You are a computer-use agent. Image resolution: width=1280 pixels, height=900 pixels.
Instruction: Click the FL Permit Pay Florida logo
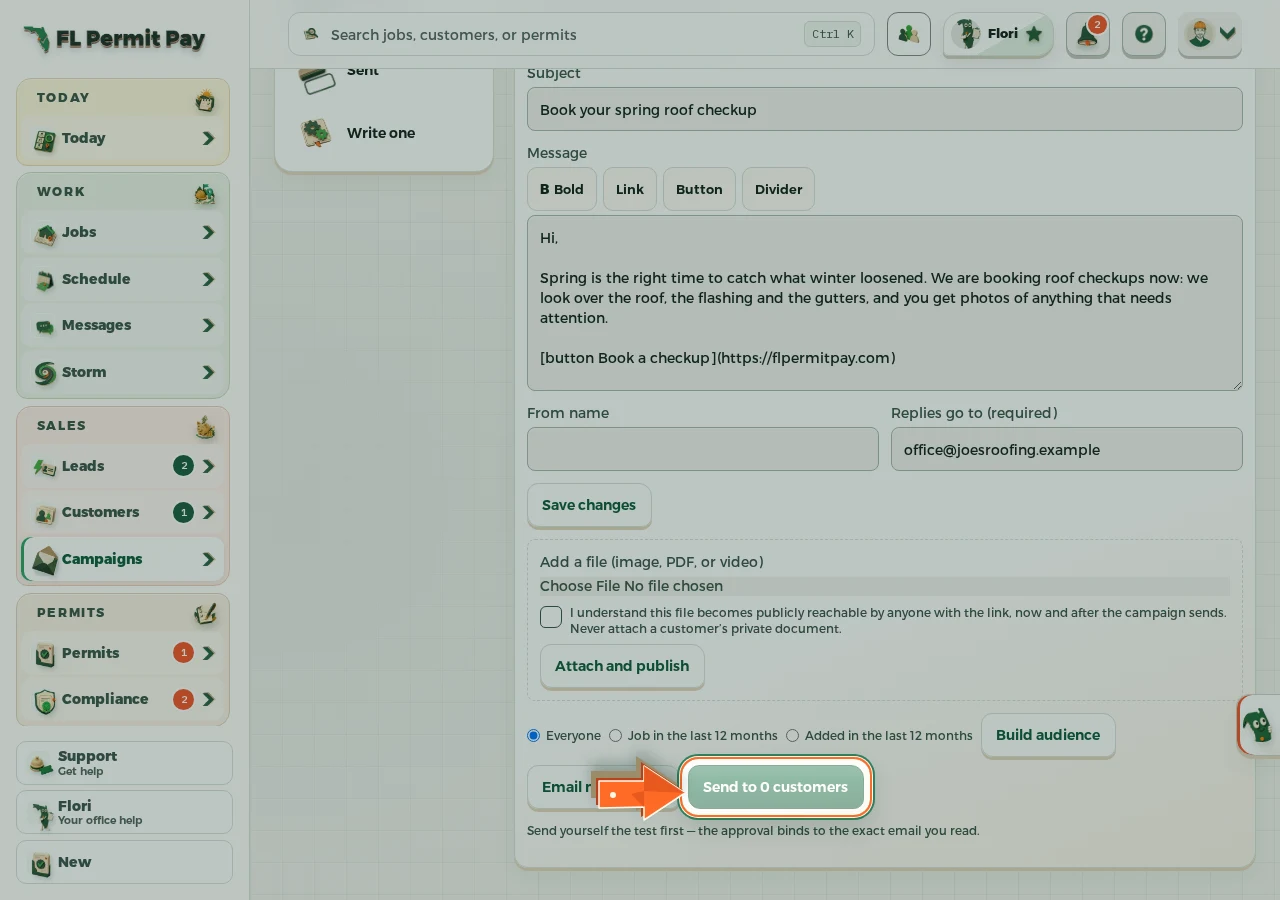[x=37, y=39]
